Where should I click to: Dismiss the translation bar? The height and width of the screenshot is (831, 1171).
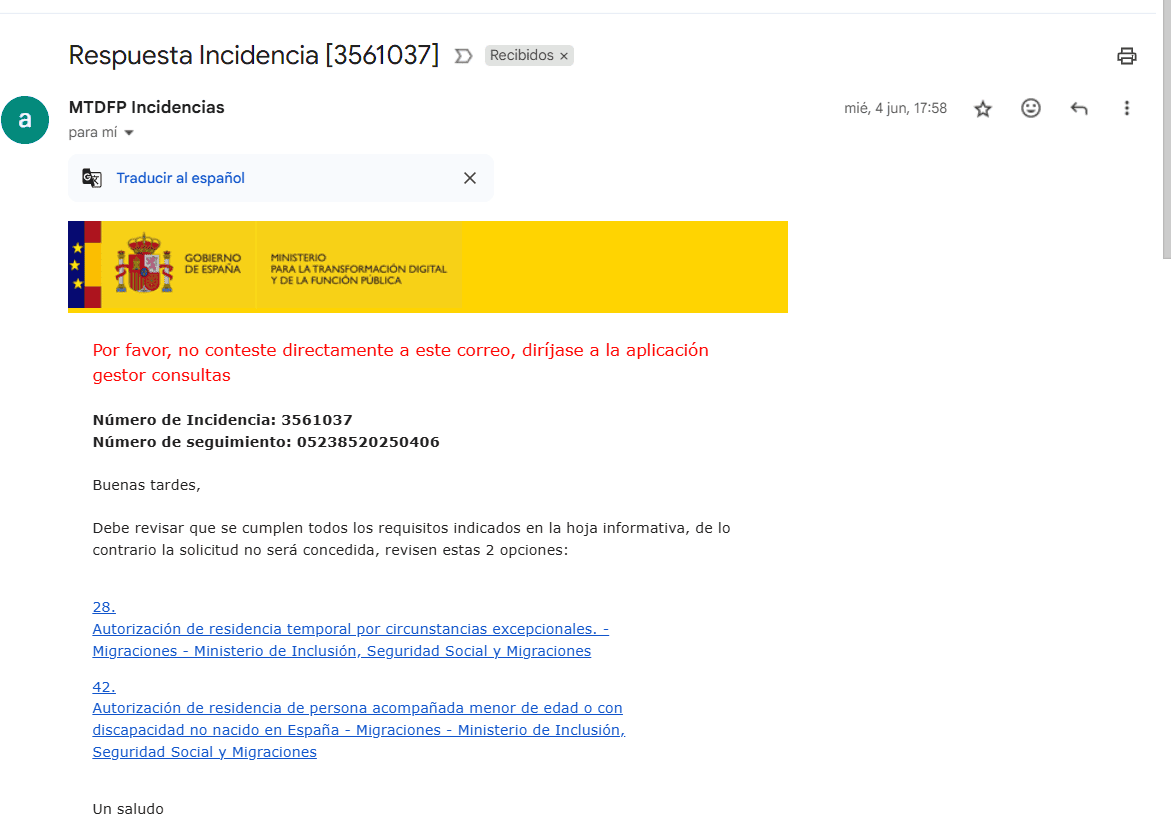(x=470, y=178)
